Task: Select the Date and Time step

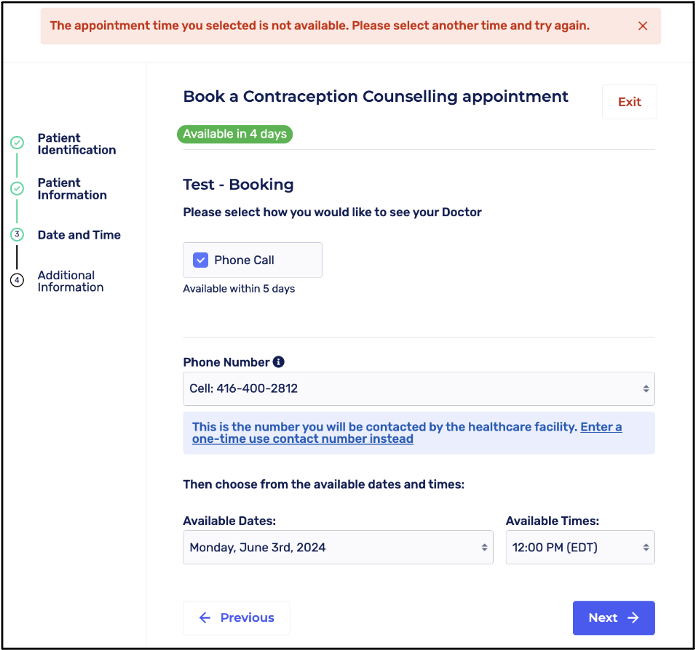Action: click(x=79, y=235)
